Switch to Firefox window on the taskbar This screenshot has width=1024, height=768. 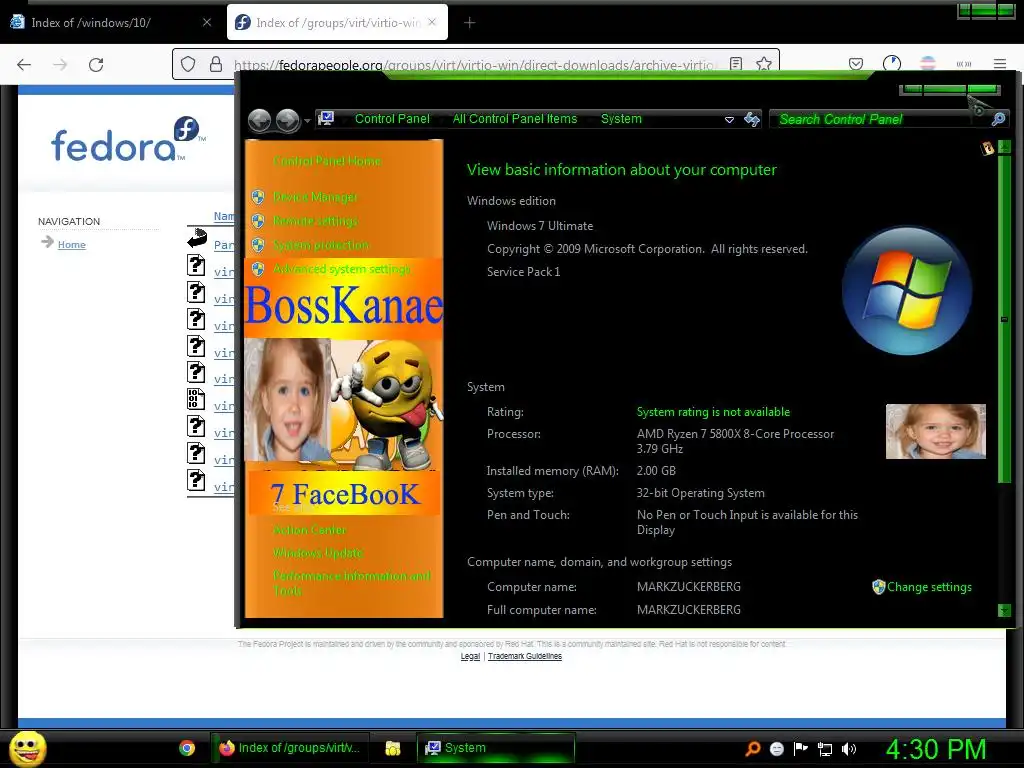290,748
